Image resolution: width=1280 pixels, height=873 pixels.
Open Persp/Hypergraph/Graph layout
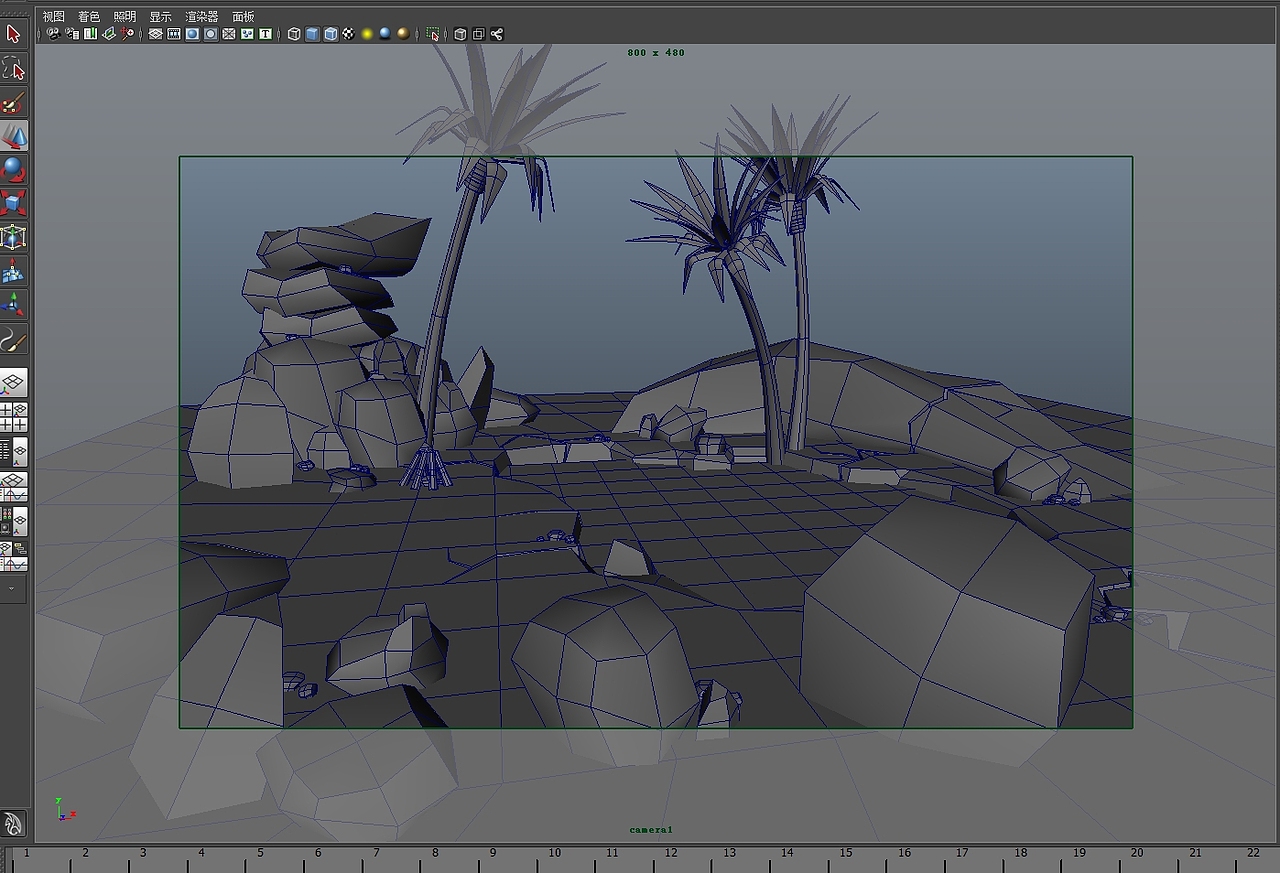pos(13,556)
